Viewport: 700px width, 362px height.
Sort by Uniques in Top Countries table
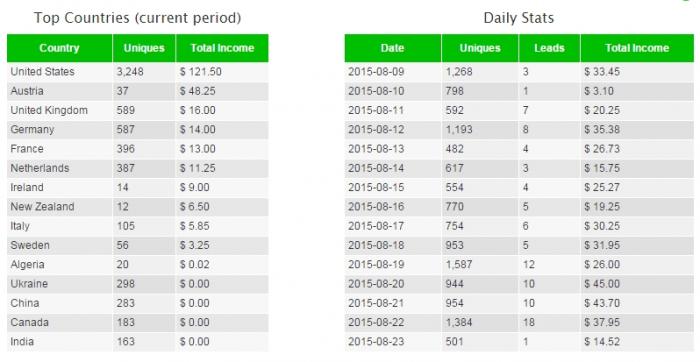144,48
